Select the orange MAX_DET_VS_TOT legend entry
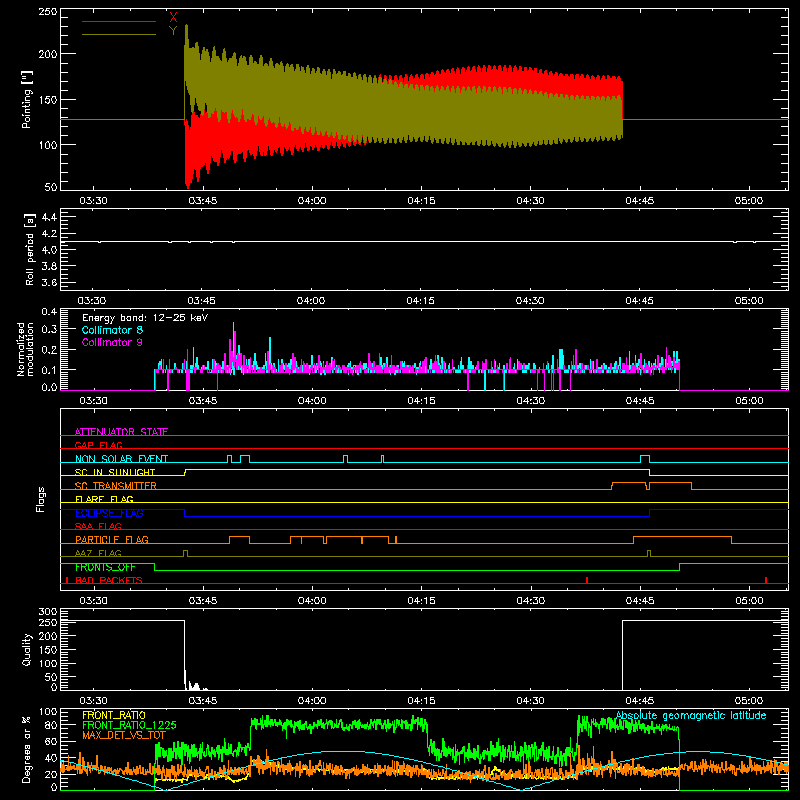The height and width of the screenshot is (800, 800). [x=124, y=735]
